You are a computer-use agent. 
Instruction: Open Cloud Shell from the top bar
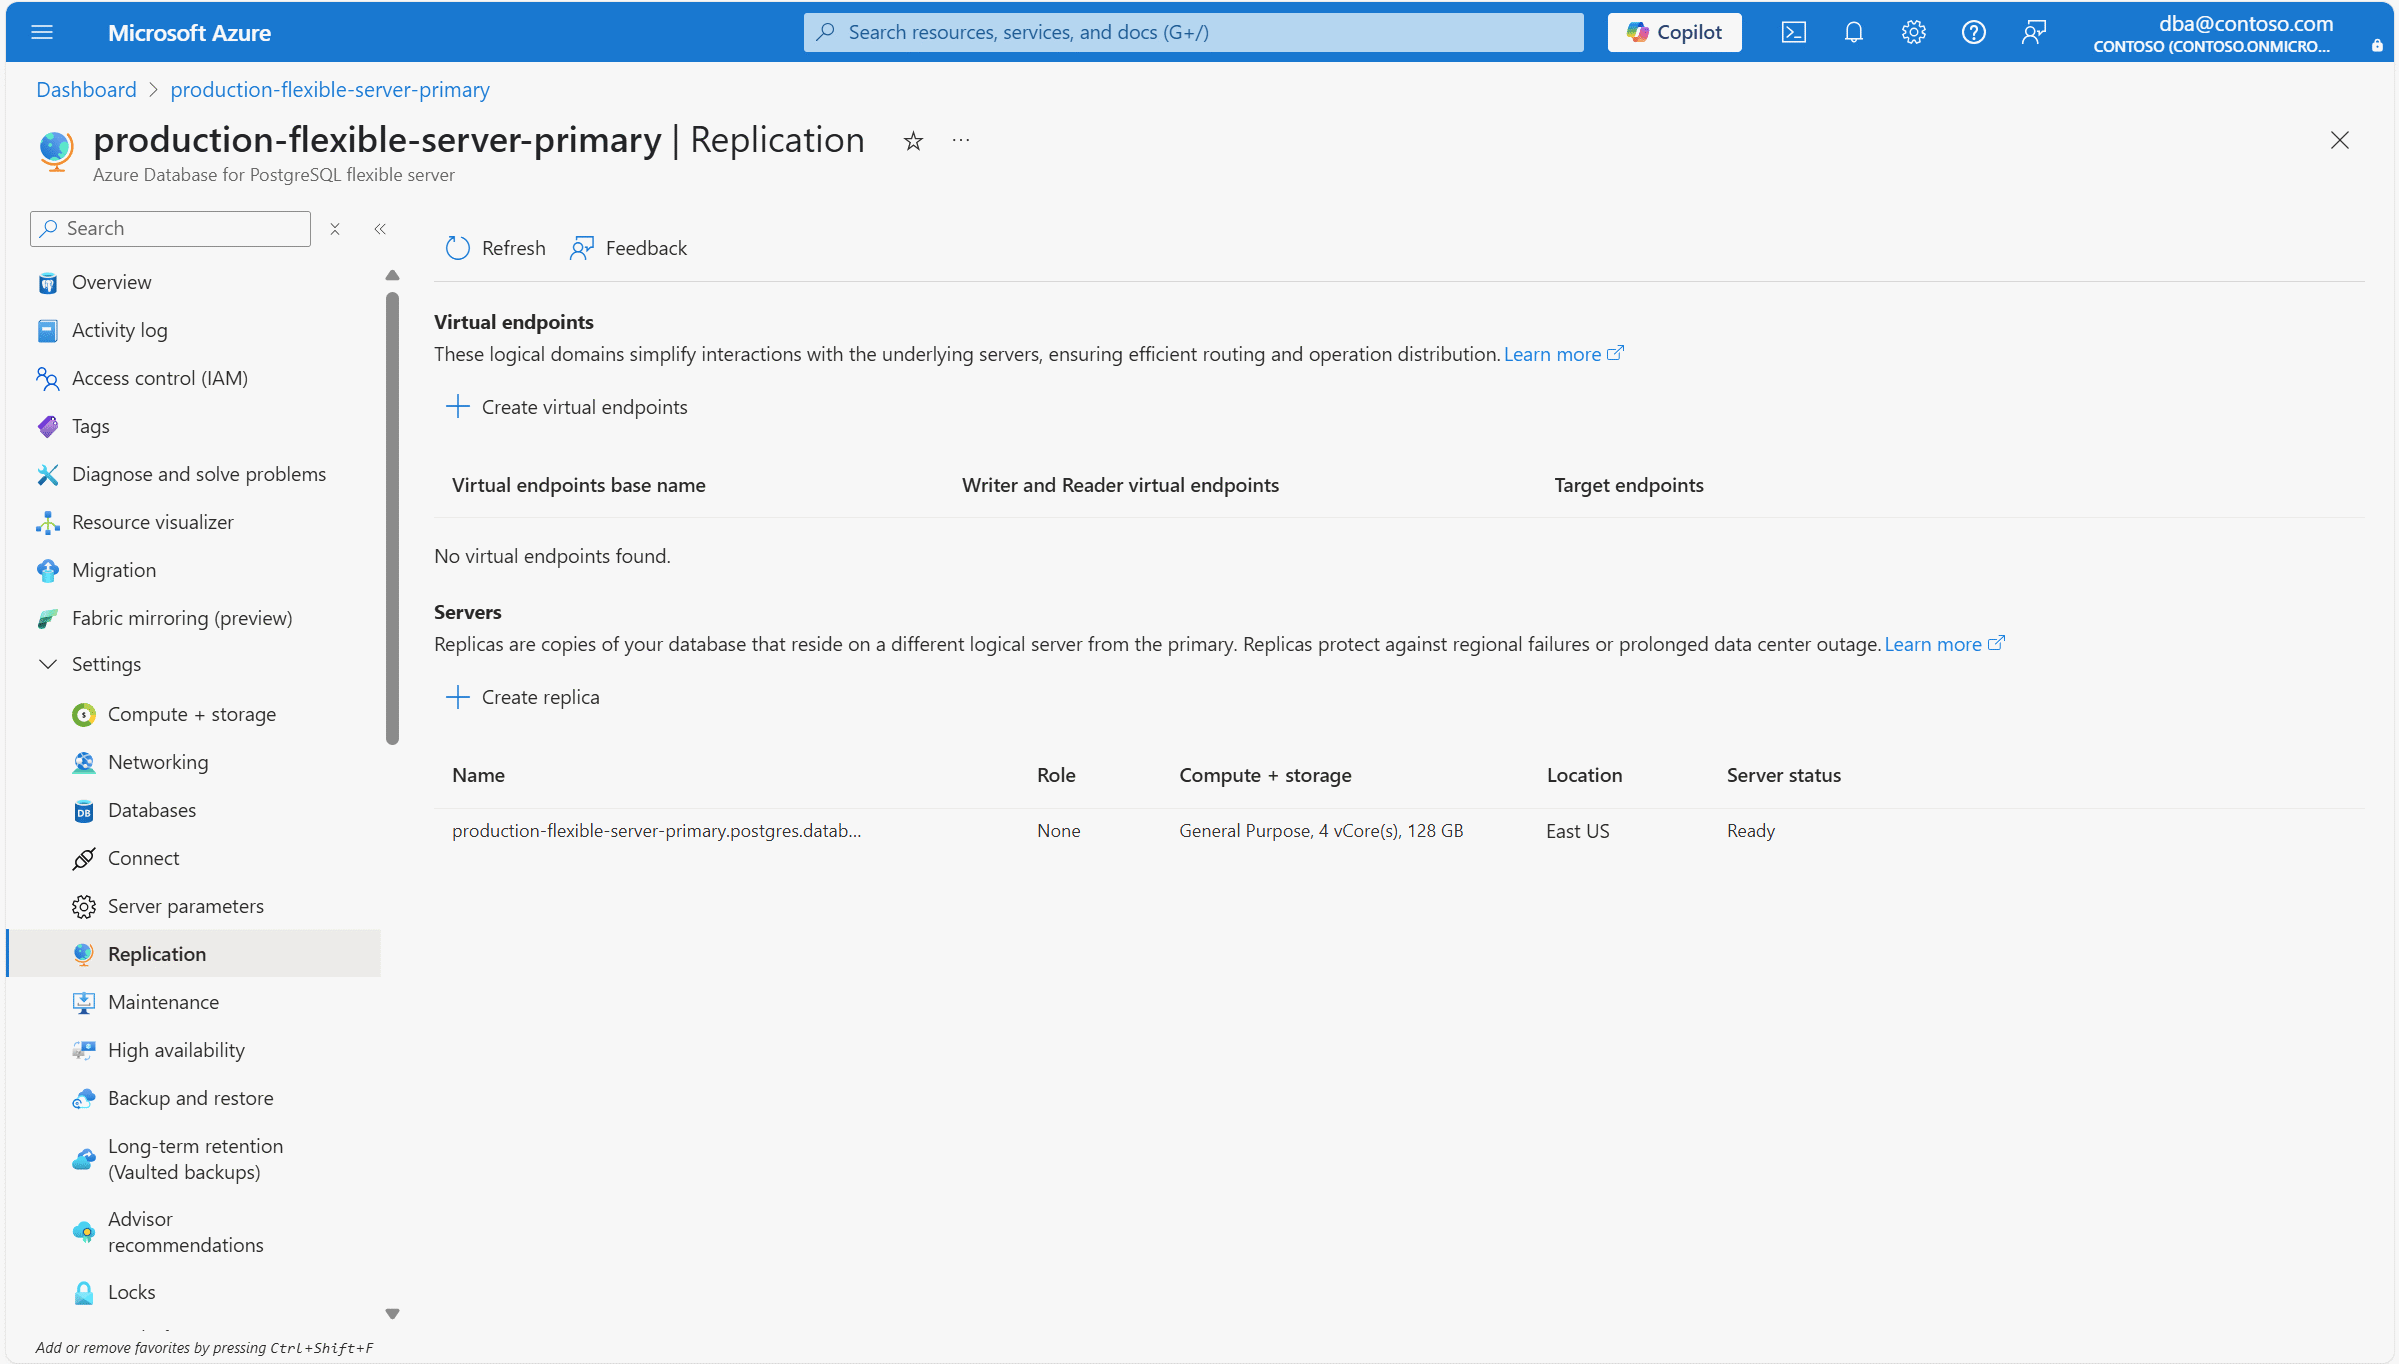(x=1794, y=32)
